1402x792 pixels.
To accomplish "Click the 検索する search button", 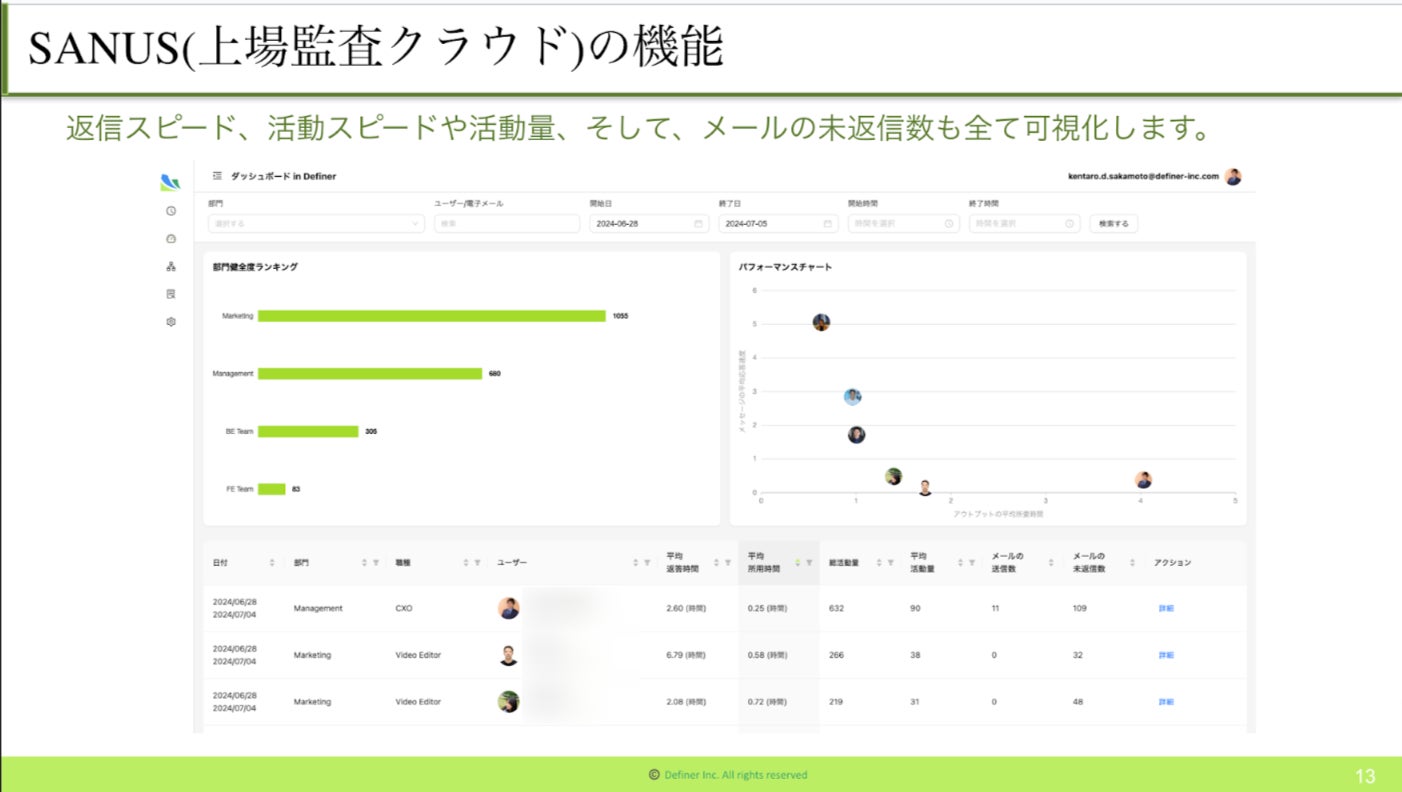I will (1114, 224).
